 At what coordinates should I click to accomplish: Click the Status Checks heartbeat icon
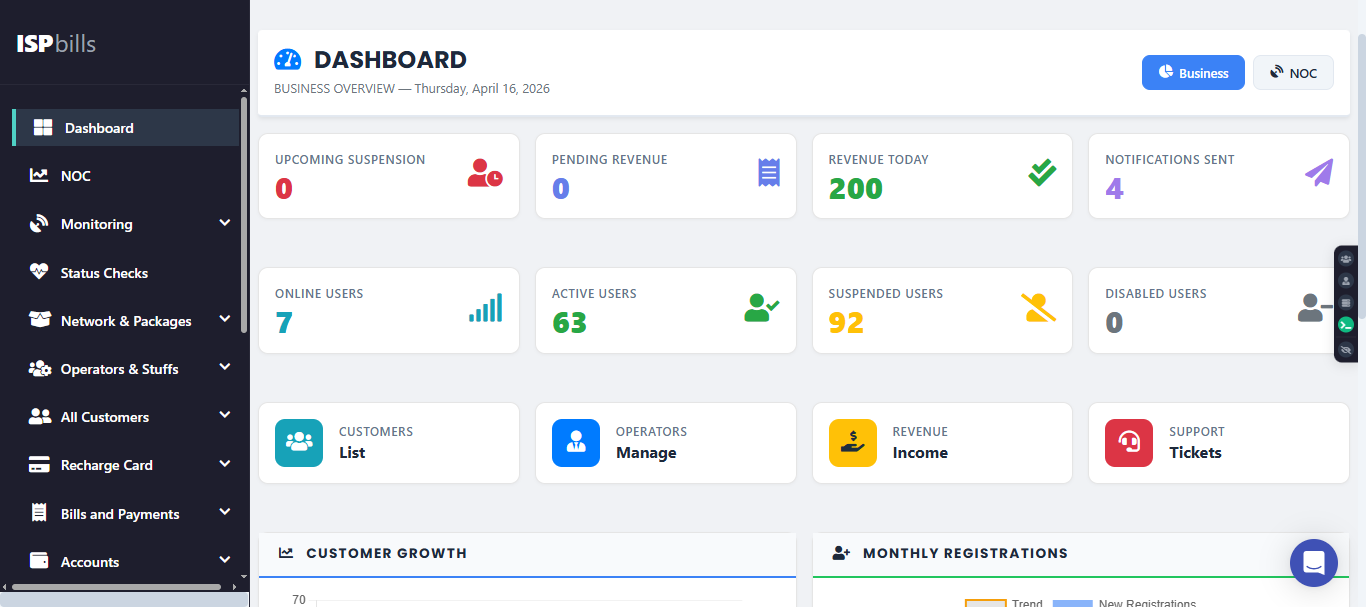[42, 272]
